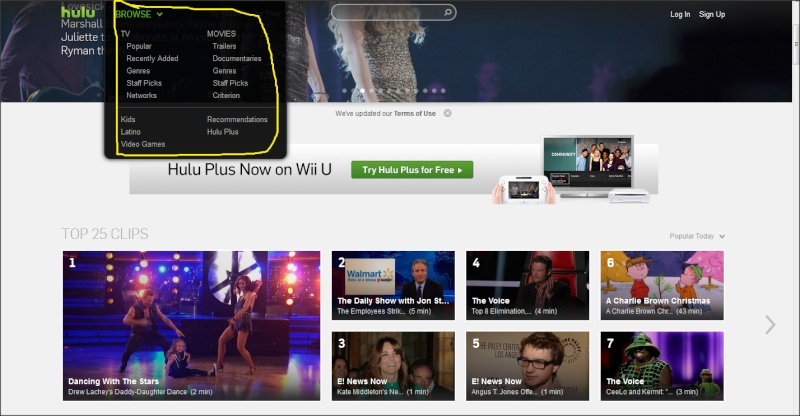The width and height of the screenshot is (800, 416).
Task: Click the hulu logo
Action: [78, 12]
